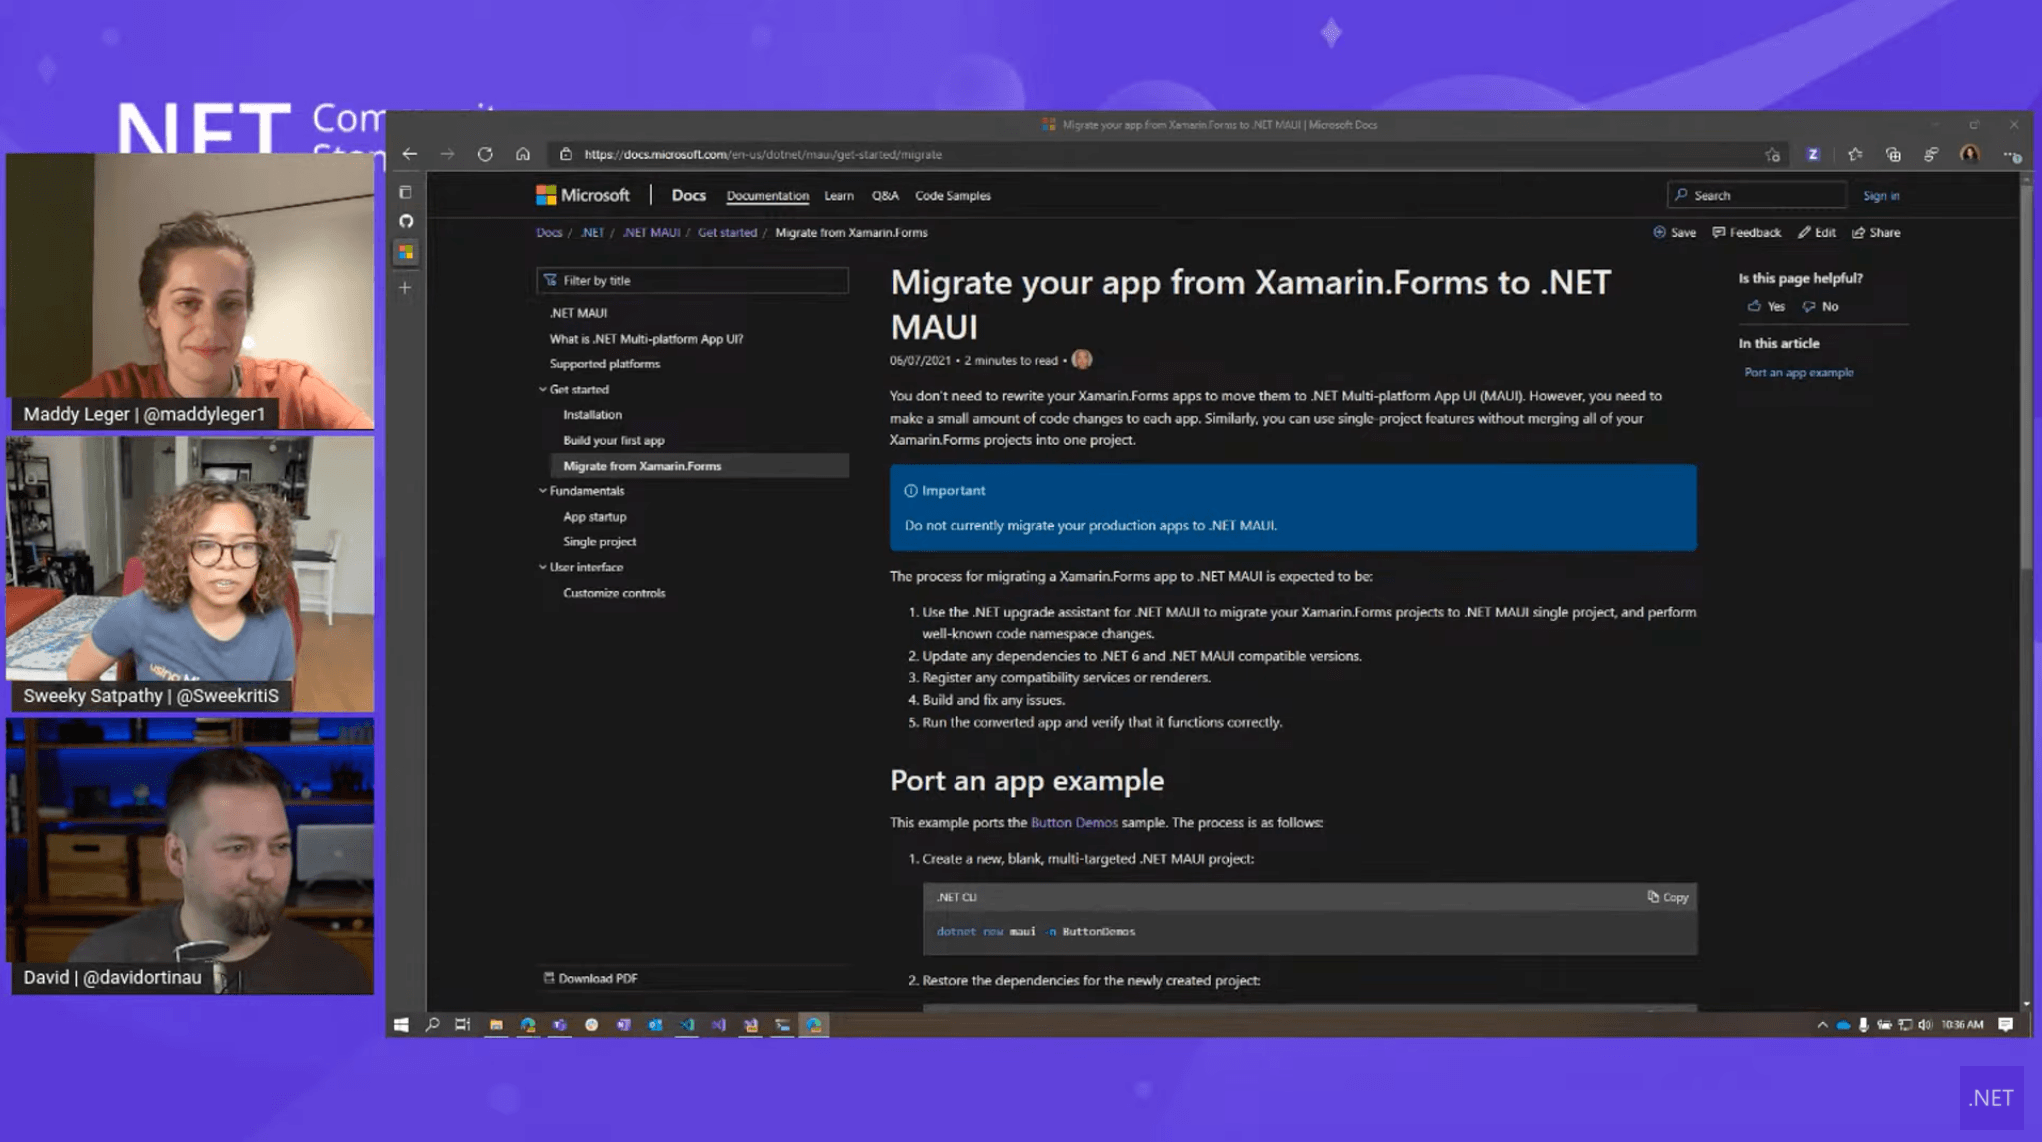Collapse the Get started tree section
This screenshot has width=2042, height=1142.
click(x=543, y=389)
